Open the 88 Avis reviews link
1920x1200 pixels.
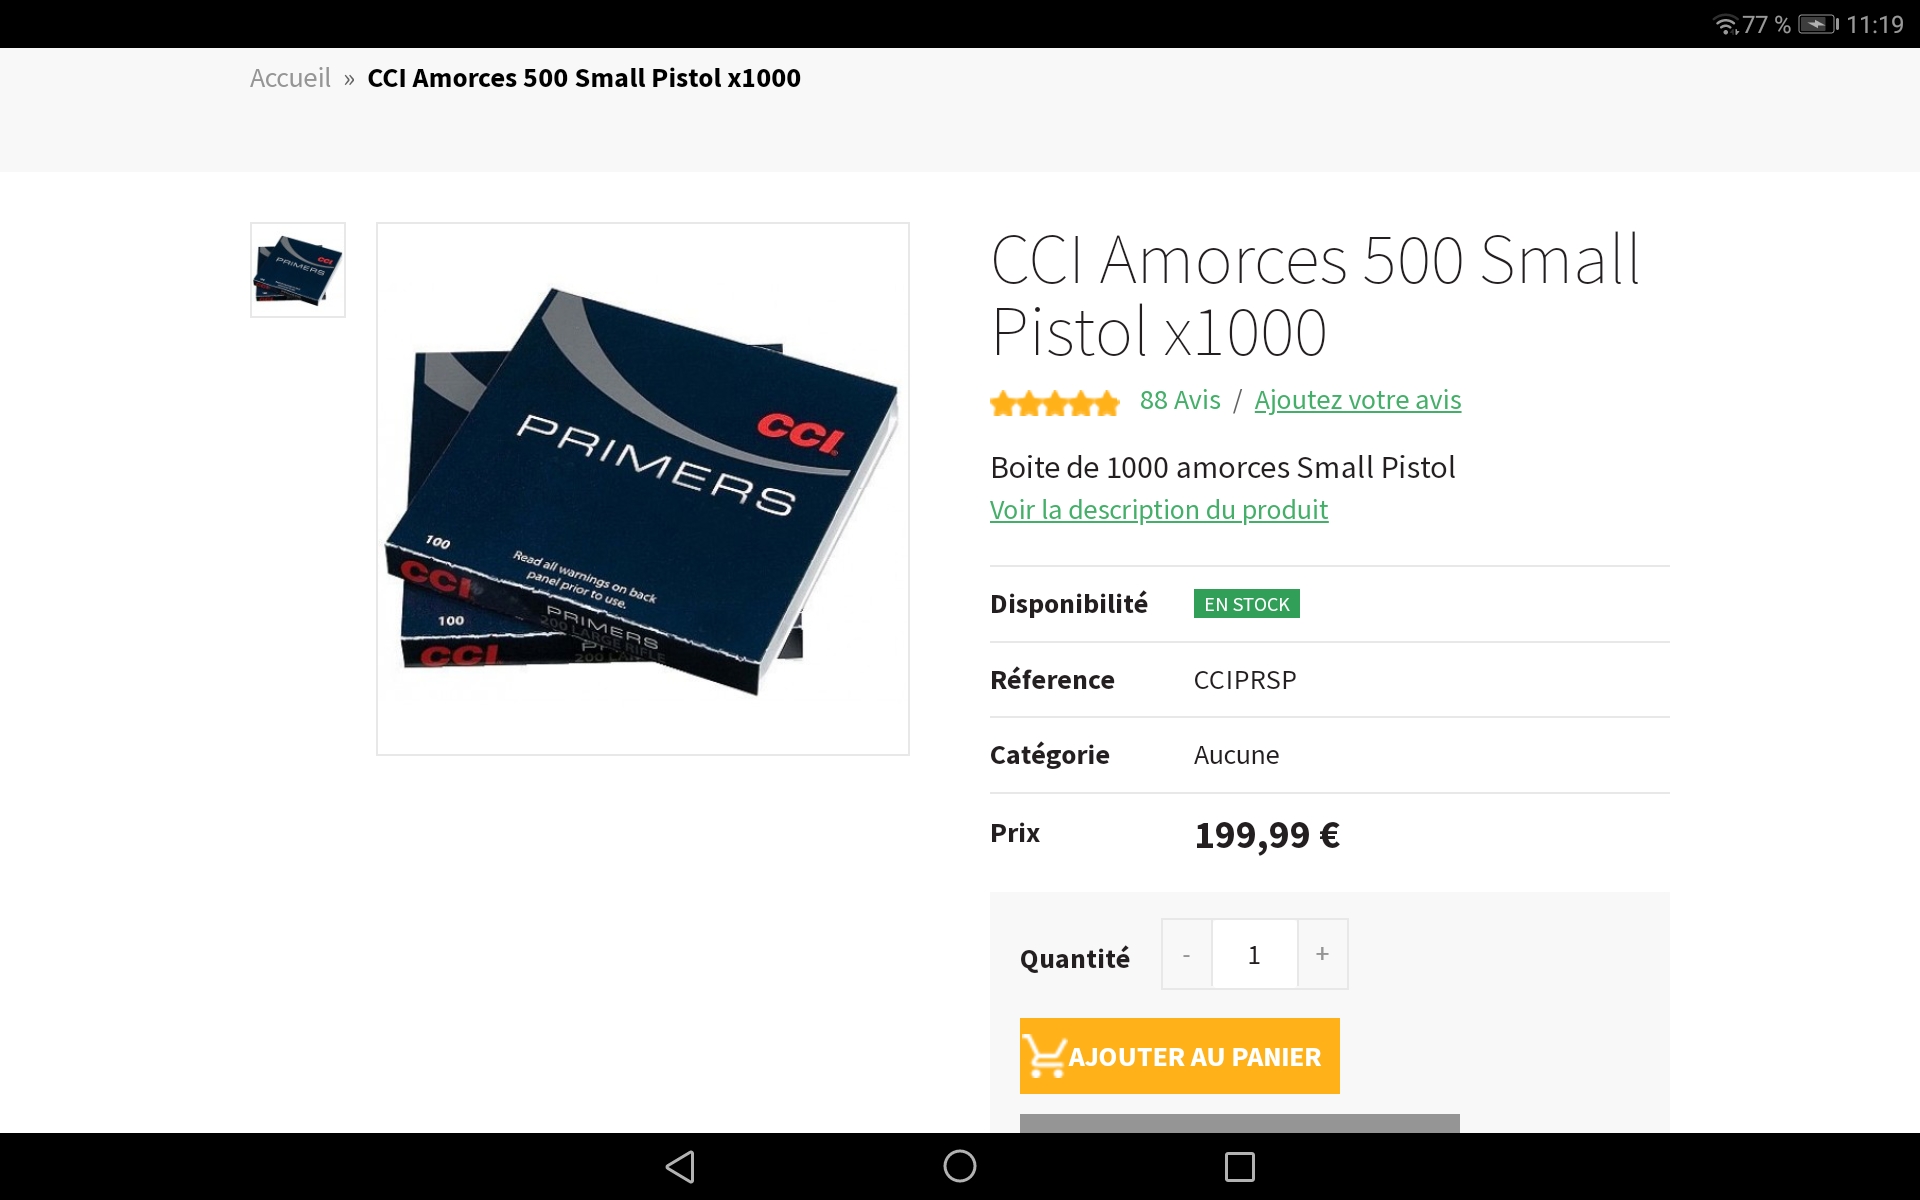1180,400
